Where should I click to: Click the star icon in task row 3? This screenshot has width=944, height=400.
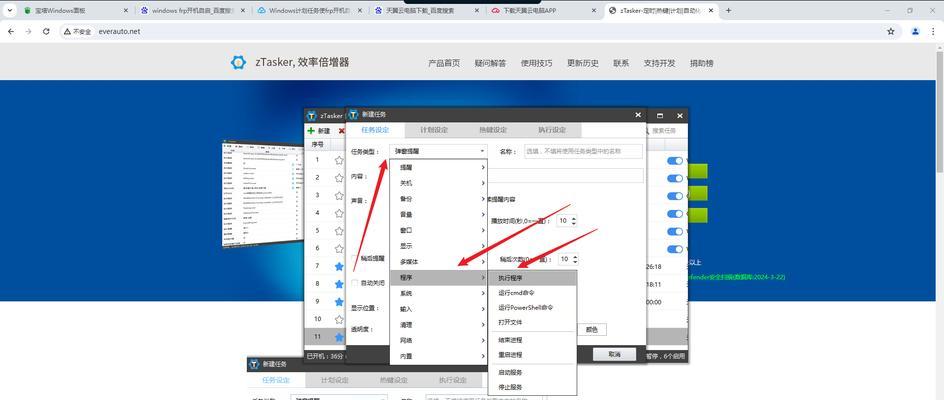click(339, 195)
